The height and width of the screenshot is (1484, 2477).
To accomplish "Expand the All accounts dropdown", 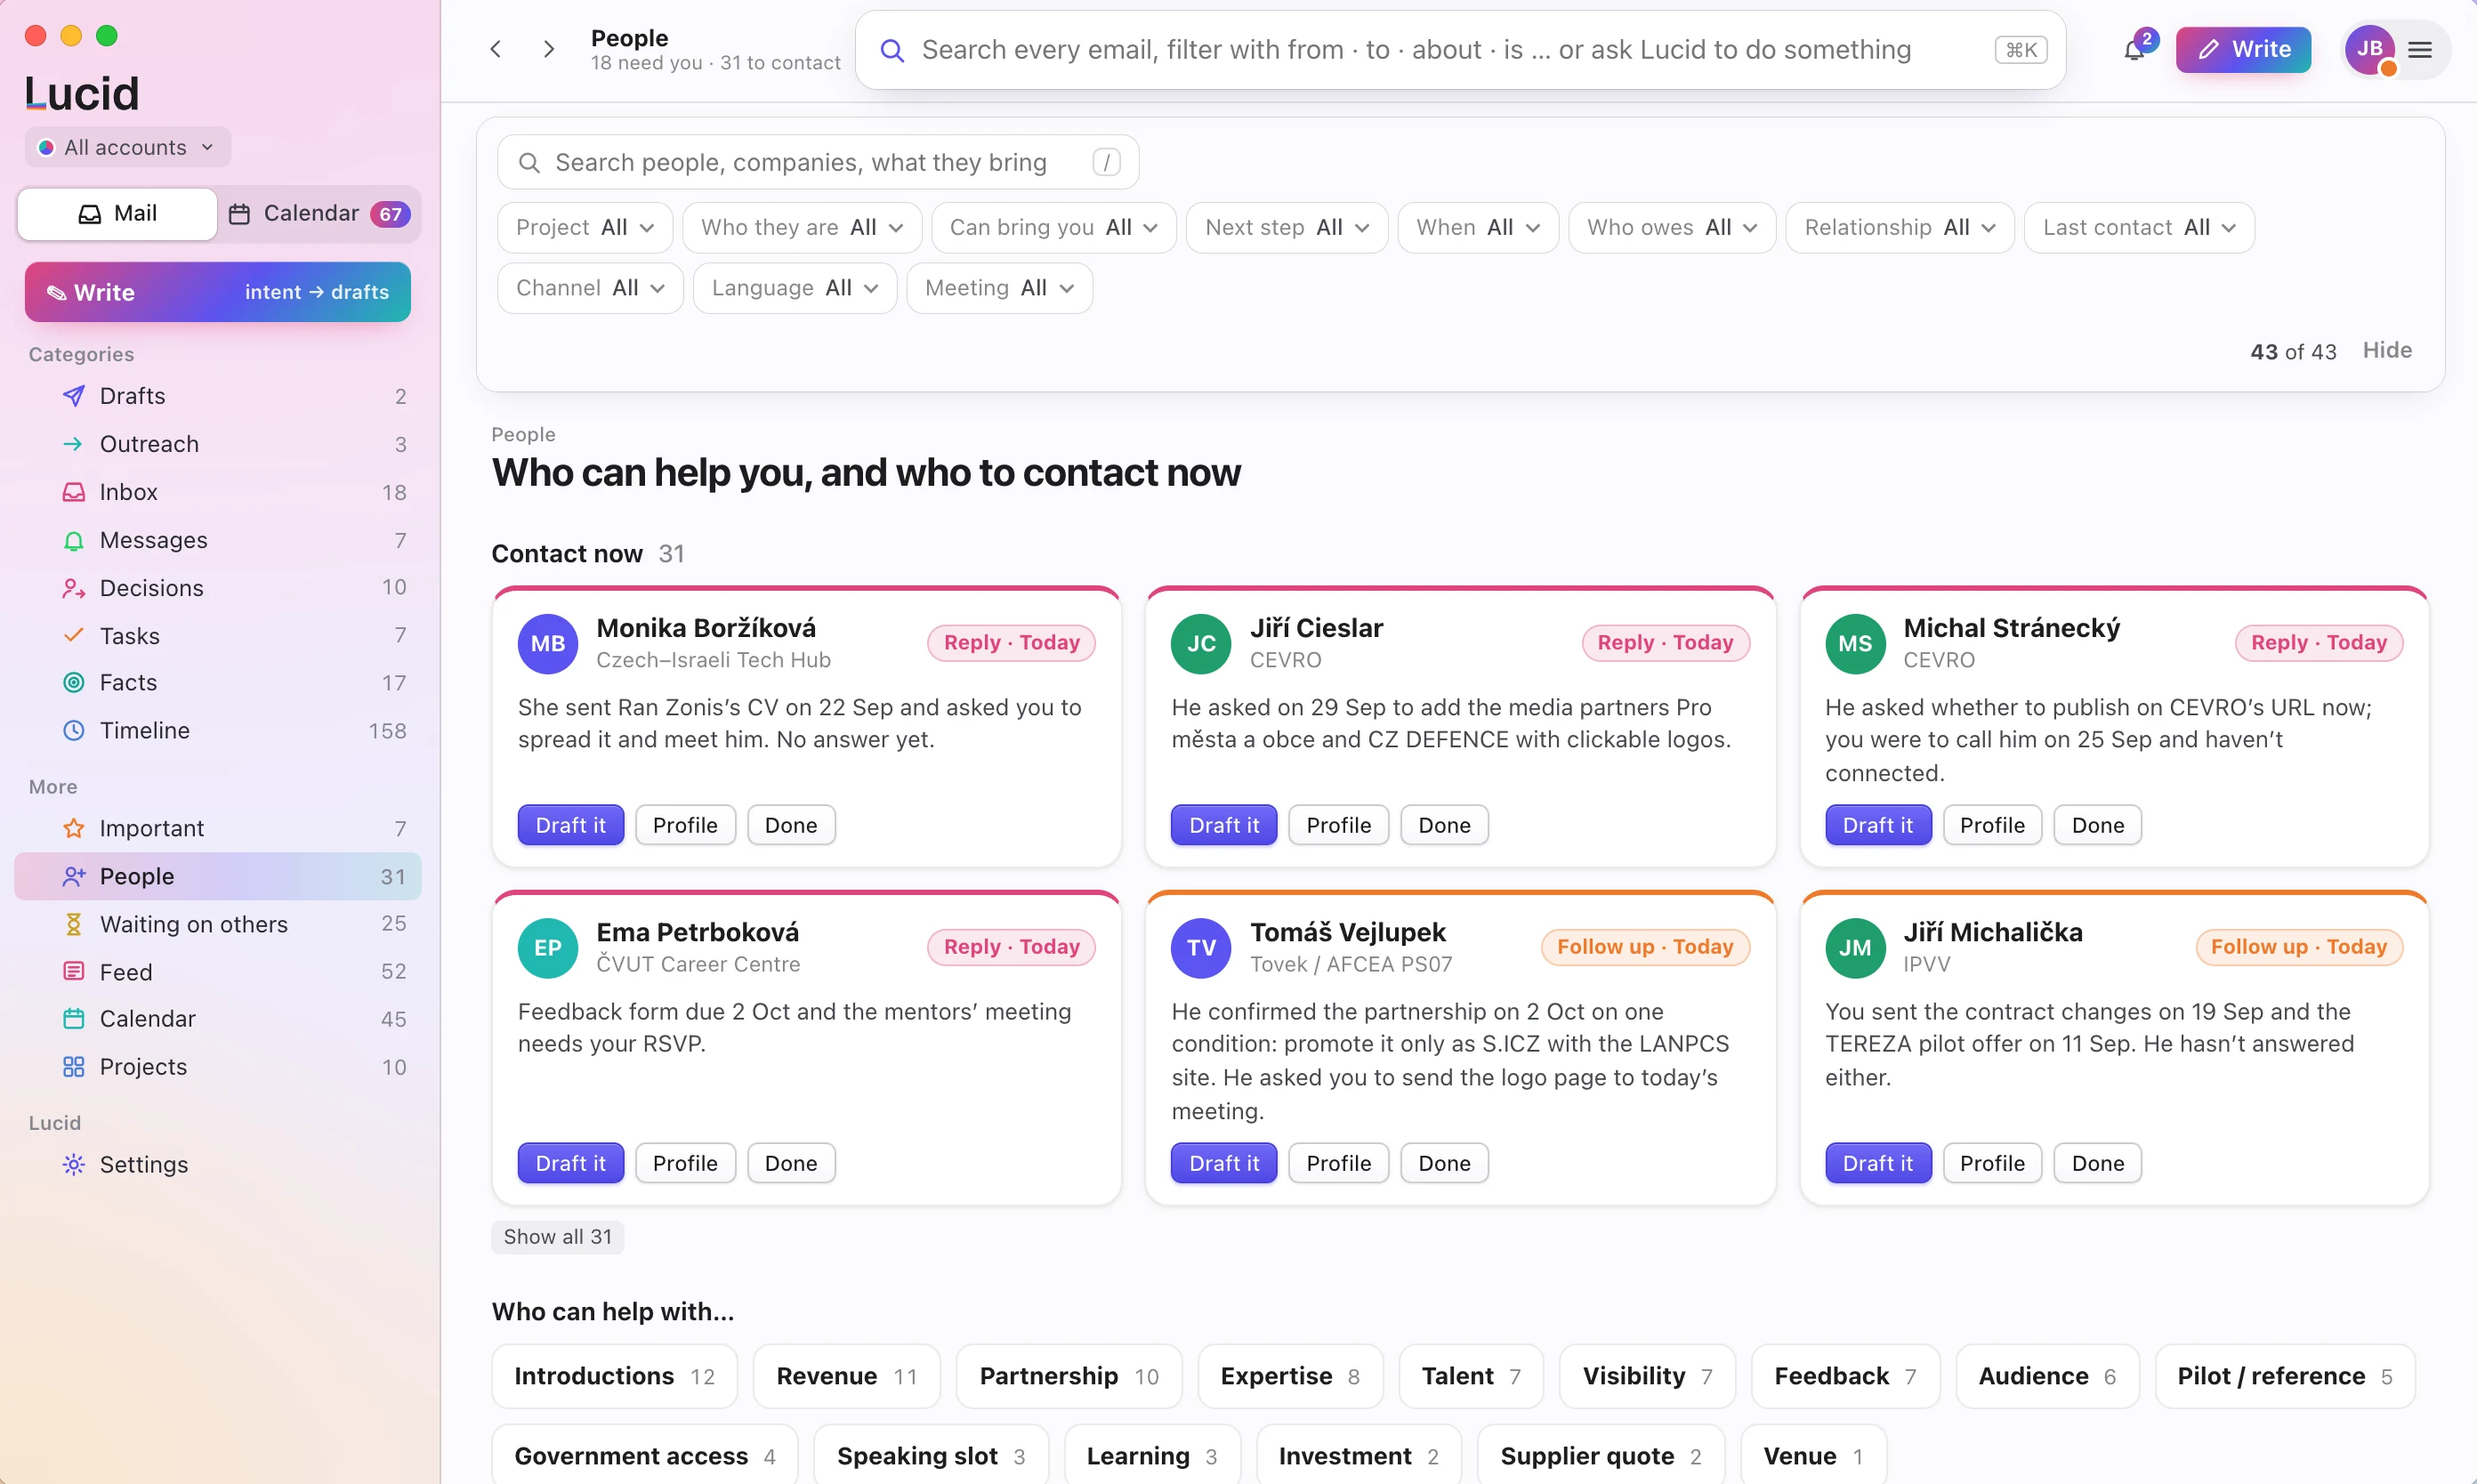I will click(x=128, y=147).
